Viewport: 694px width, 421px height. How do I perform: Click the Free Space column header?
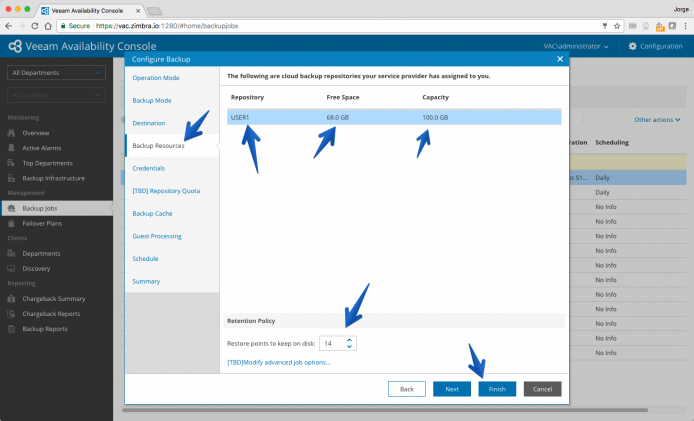pyautogui.click(x=343, y=97)
